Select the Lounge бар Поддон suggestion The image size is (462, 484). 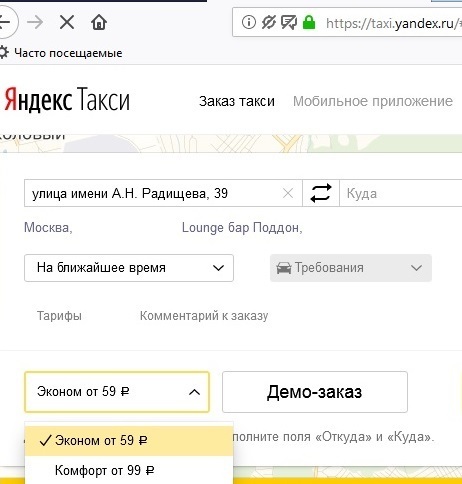click(x=242, y=228)
